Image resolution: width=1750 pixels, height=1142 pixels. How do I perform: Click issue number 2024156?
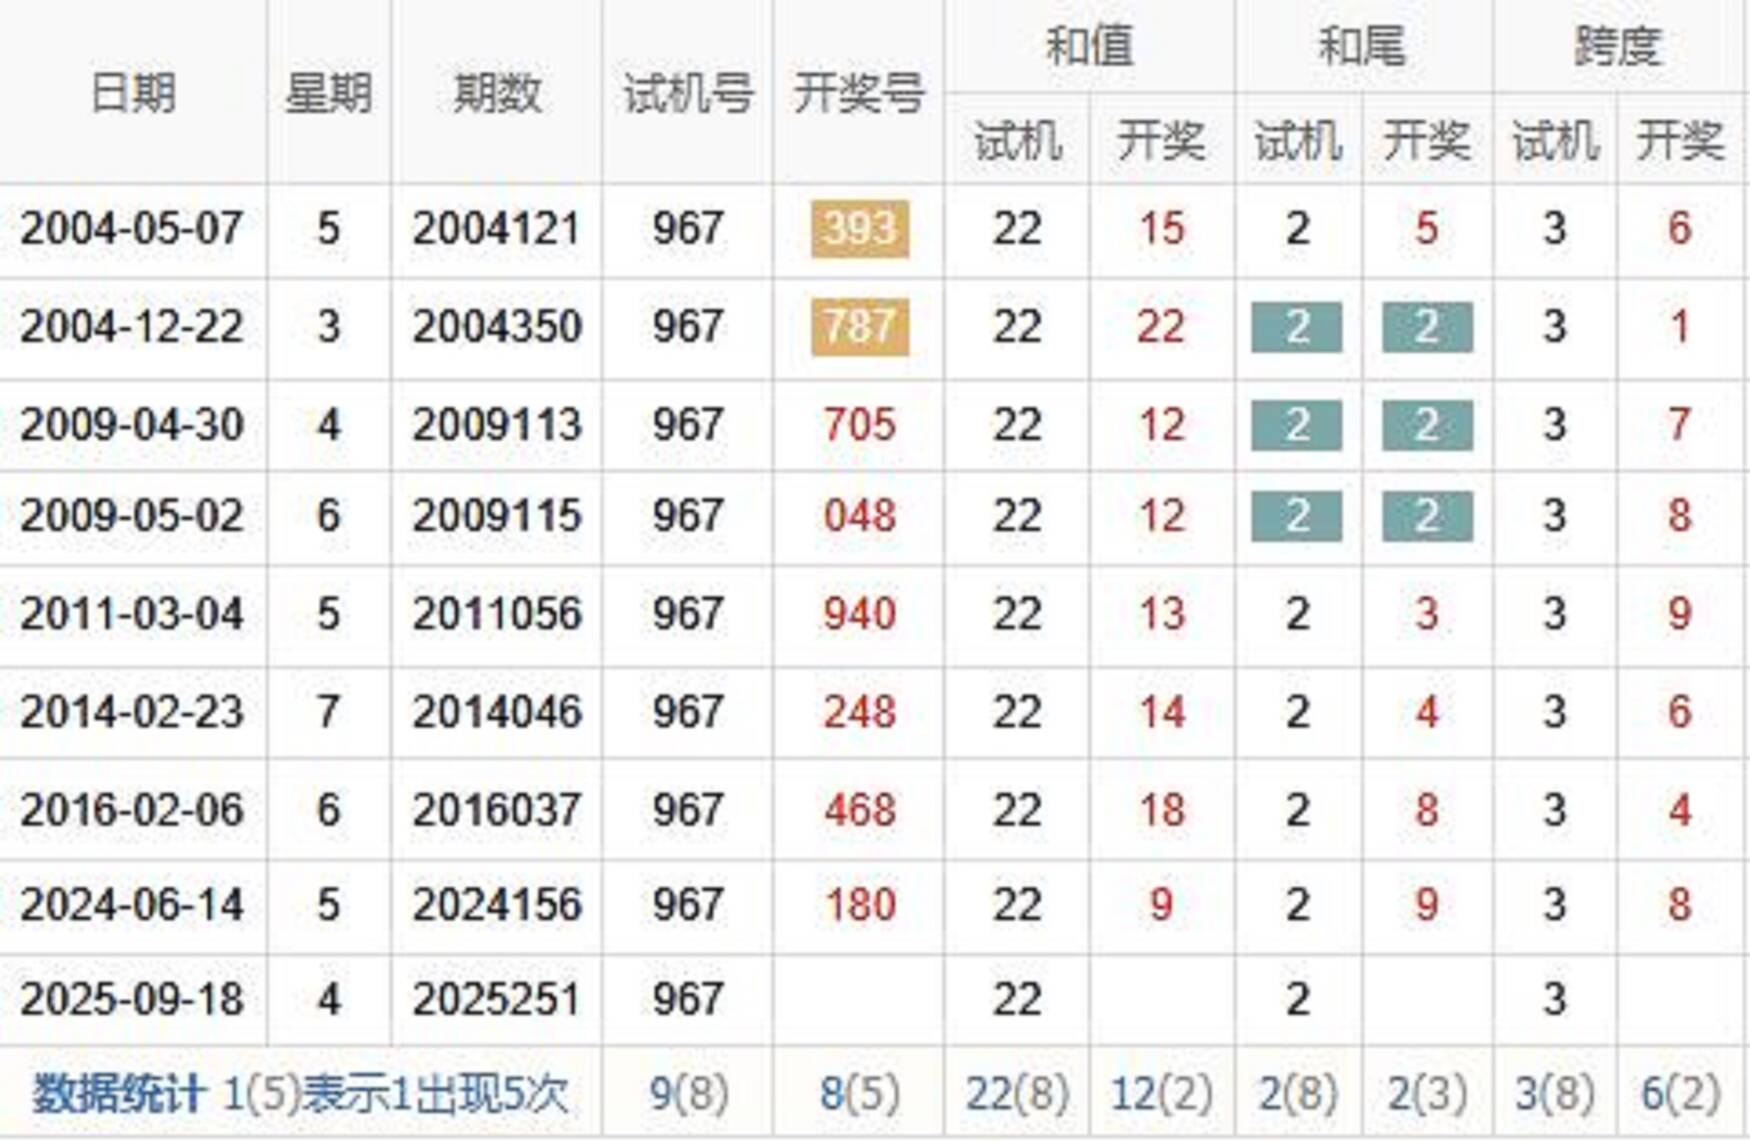click(497, 905)
